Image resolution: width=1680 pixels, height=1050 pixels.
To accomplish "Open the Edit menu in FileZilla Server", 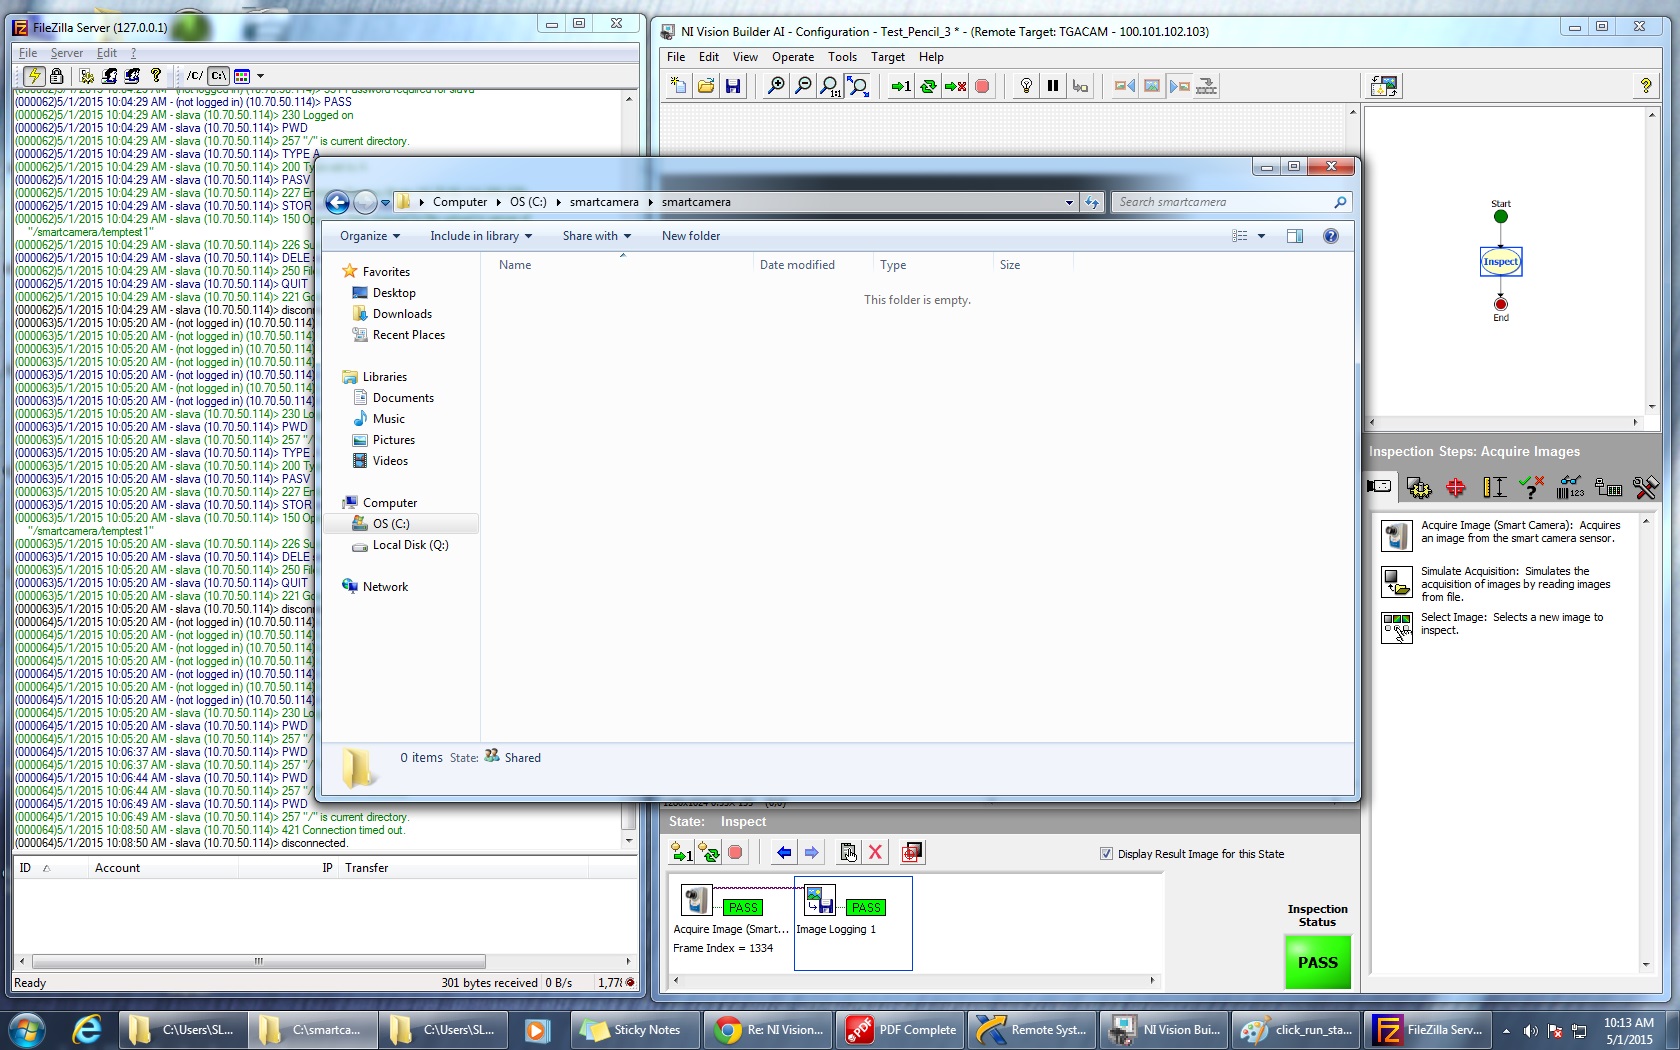I will pos(106,53).
